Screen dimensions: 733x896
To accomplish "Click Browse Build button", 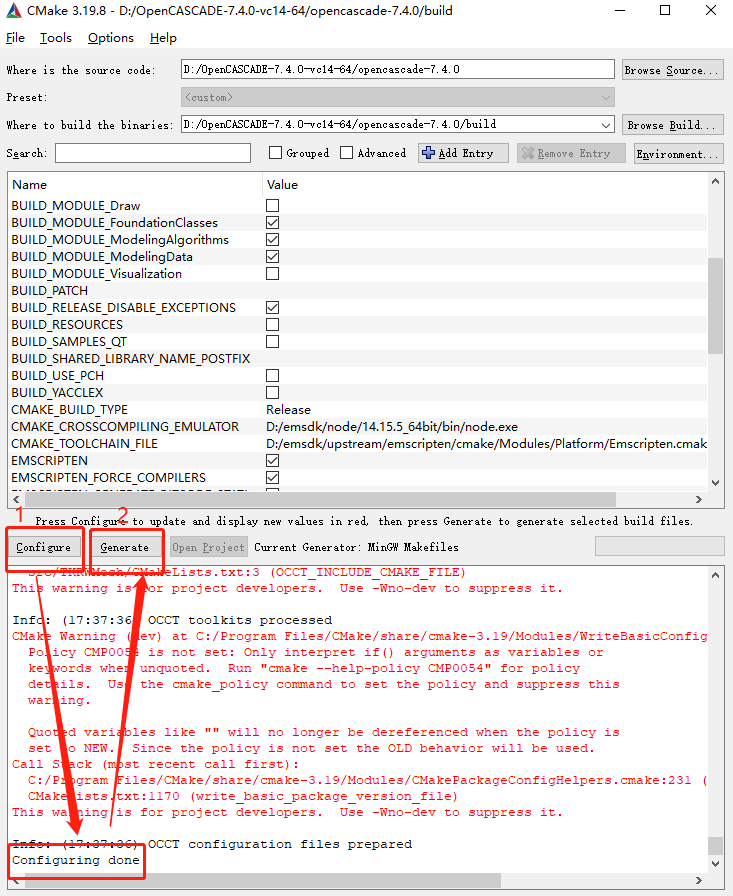I will tap(672, 125).
